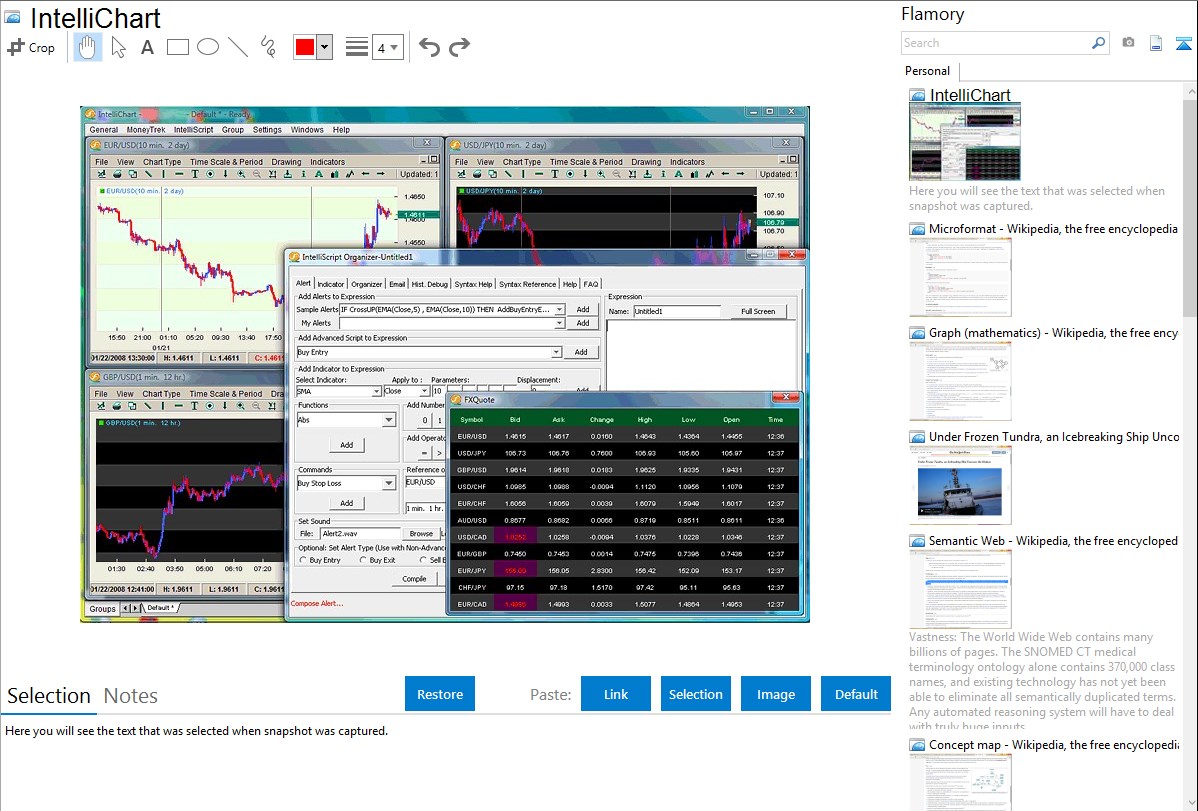The width and height of the screenshot is (1198, 811).
Task: Click the Groups tab in IntelliChart bottom bar
Action: tap(102, 609)
